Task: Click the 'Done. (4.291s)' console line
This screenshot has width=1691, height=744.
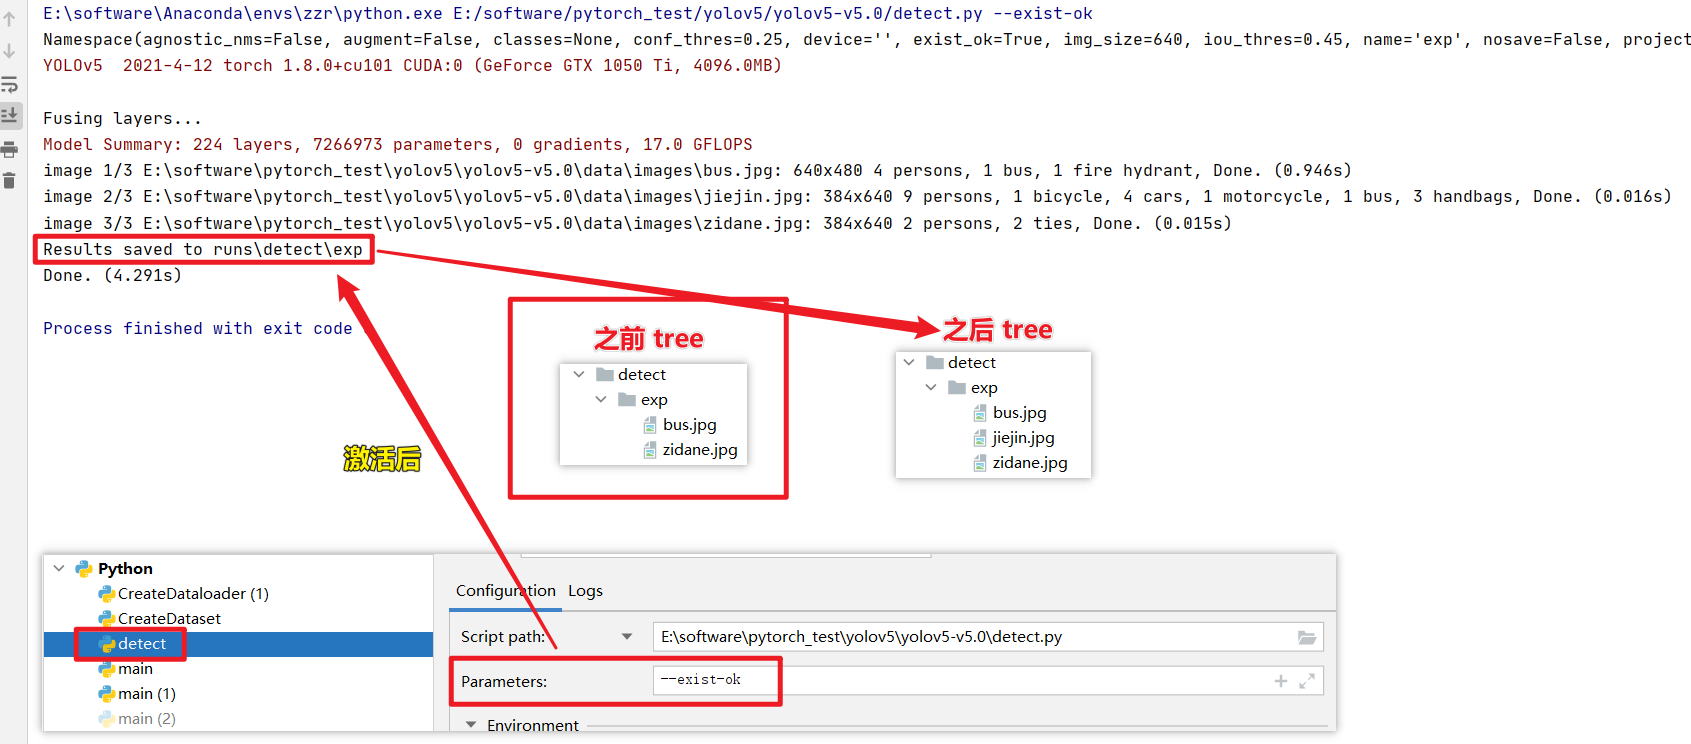Action: tap(113, 275)
